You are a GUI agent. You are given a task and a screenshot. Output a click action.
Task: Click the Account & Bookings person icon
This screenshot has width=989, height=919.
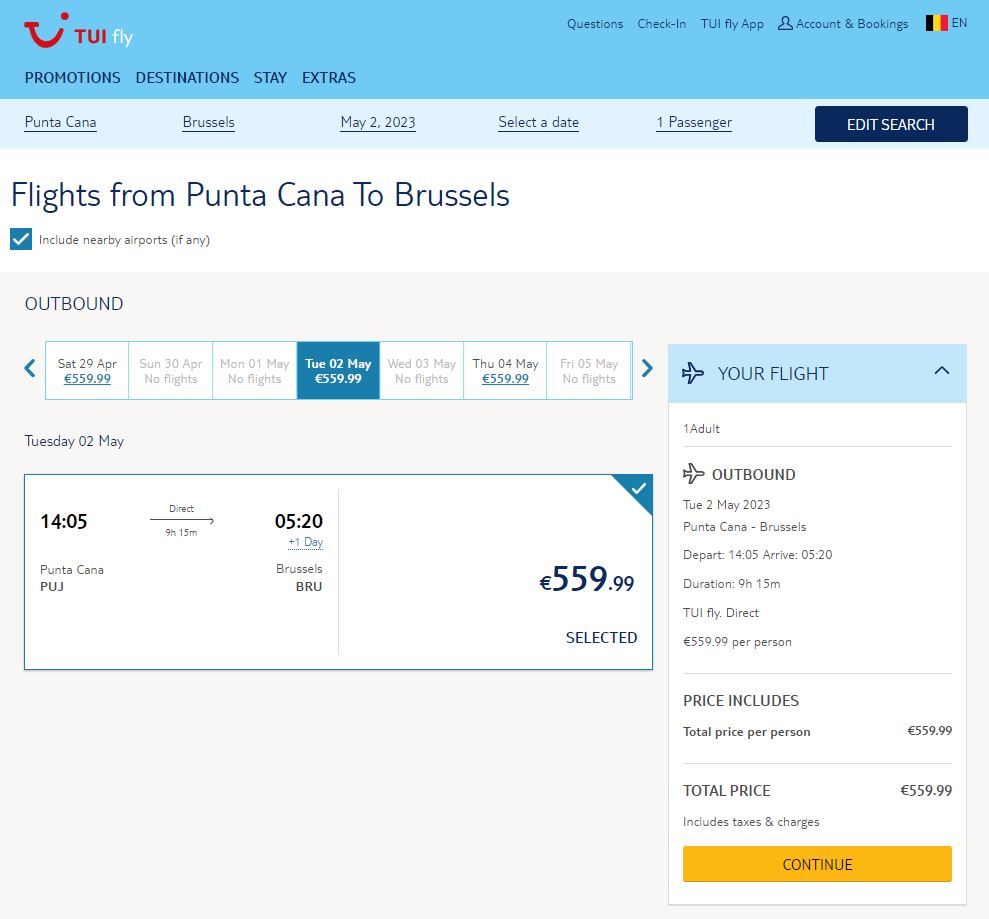(785, 23)
